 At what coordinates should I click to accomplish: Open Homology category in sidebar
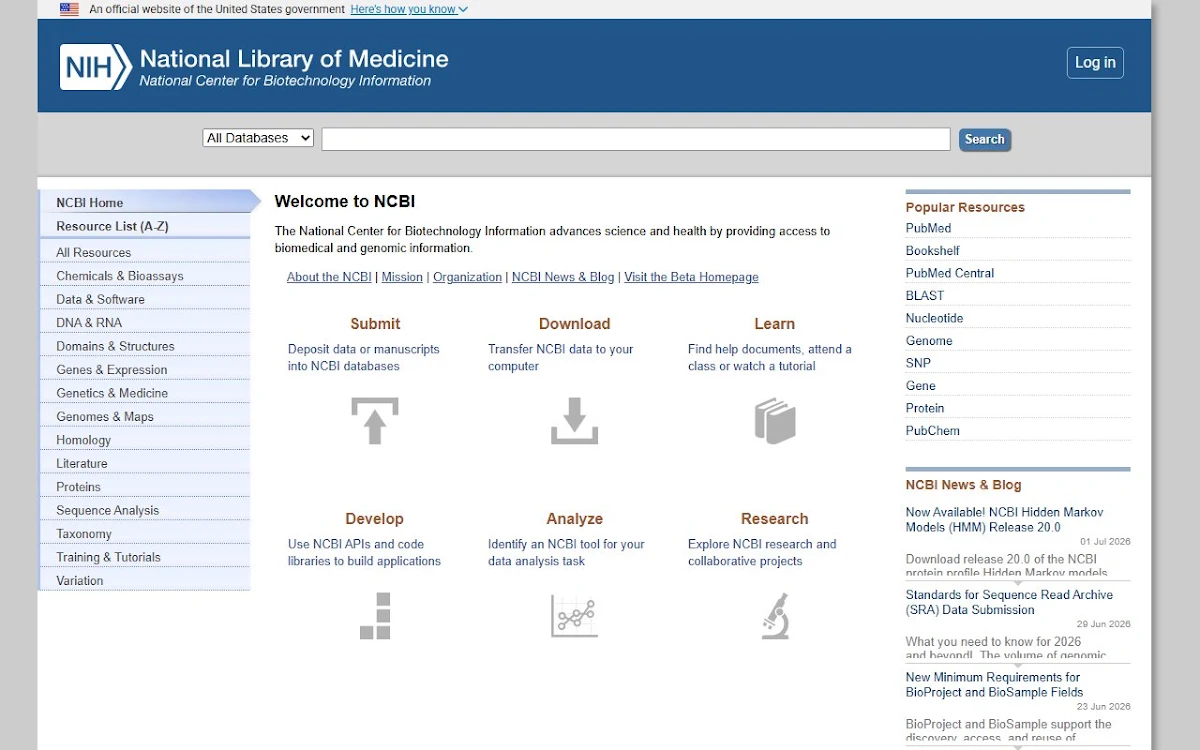[145, 440]
